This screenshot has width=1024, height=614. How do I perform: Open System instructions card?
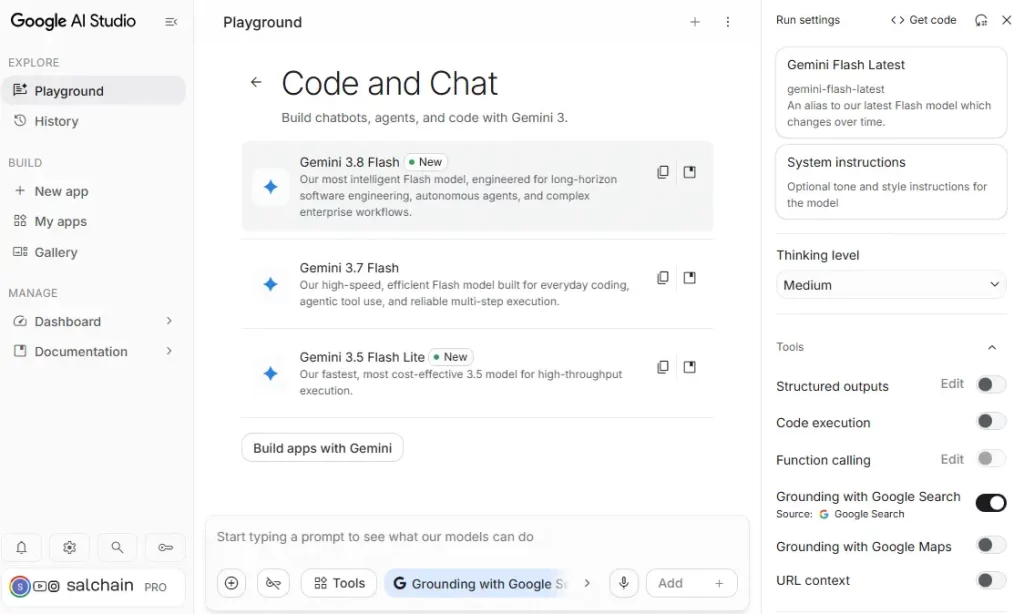(x=891, y=182)
